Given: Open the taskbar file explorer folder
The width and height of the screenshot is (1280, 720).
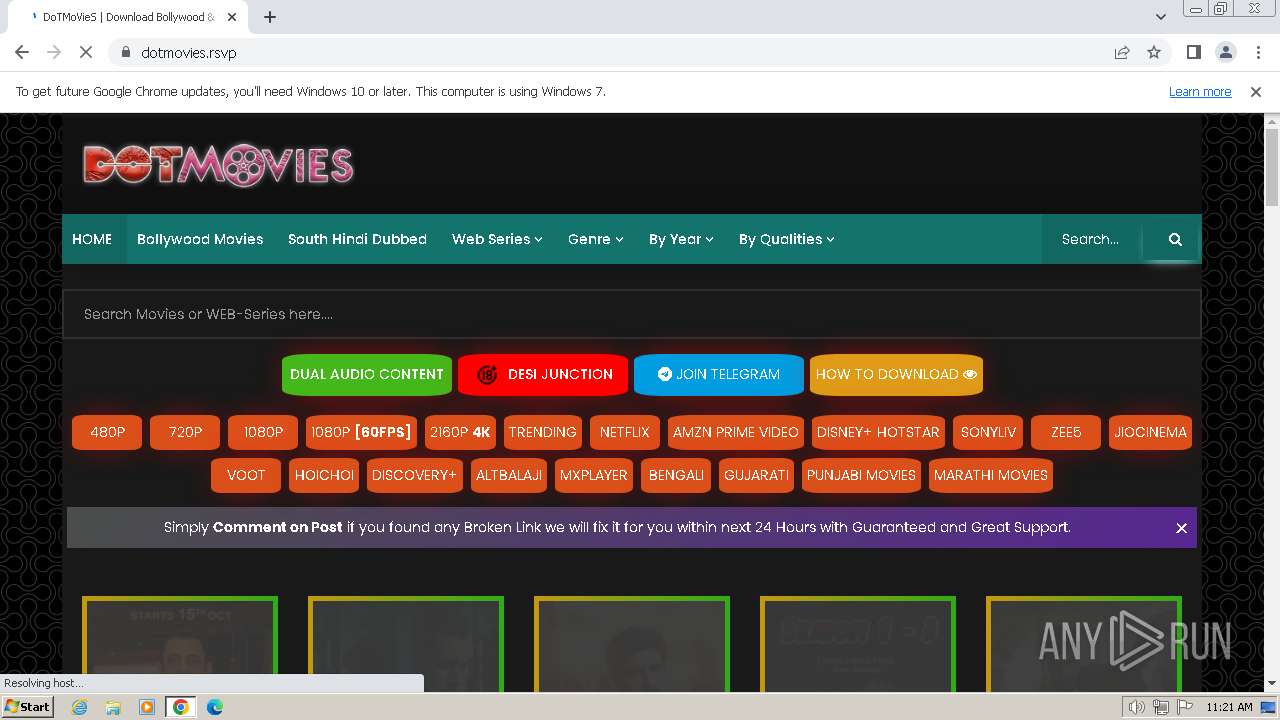Looking at the screenshot, I should (113, 707).
